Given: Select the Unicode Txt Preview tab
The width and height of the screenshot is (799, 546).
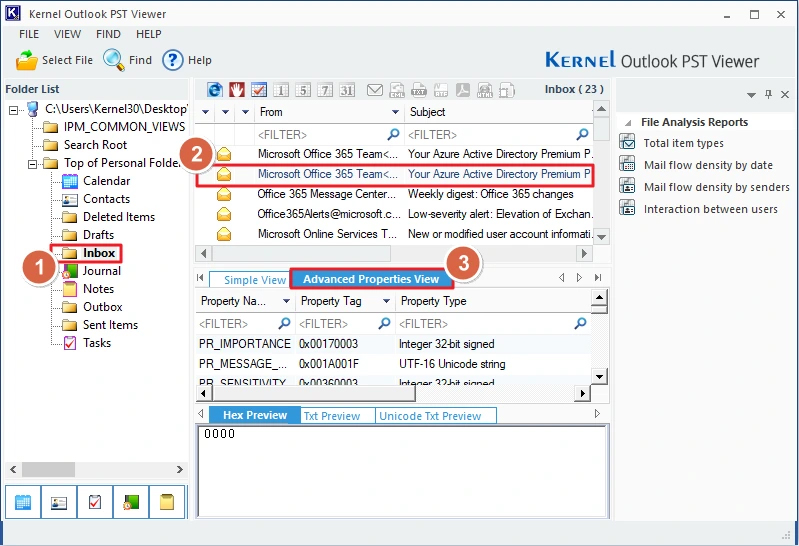Looking at the screenshot, I should pos(436,416).
